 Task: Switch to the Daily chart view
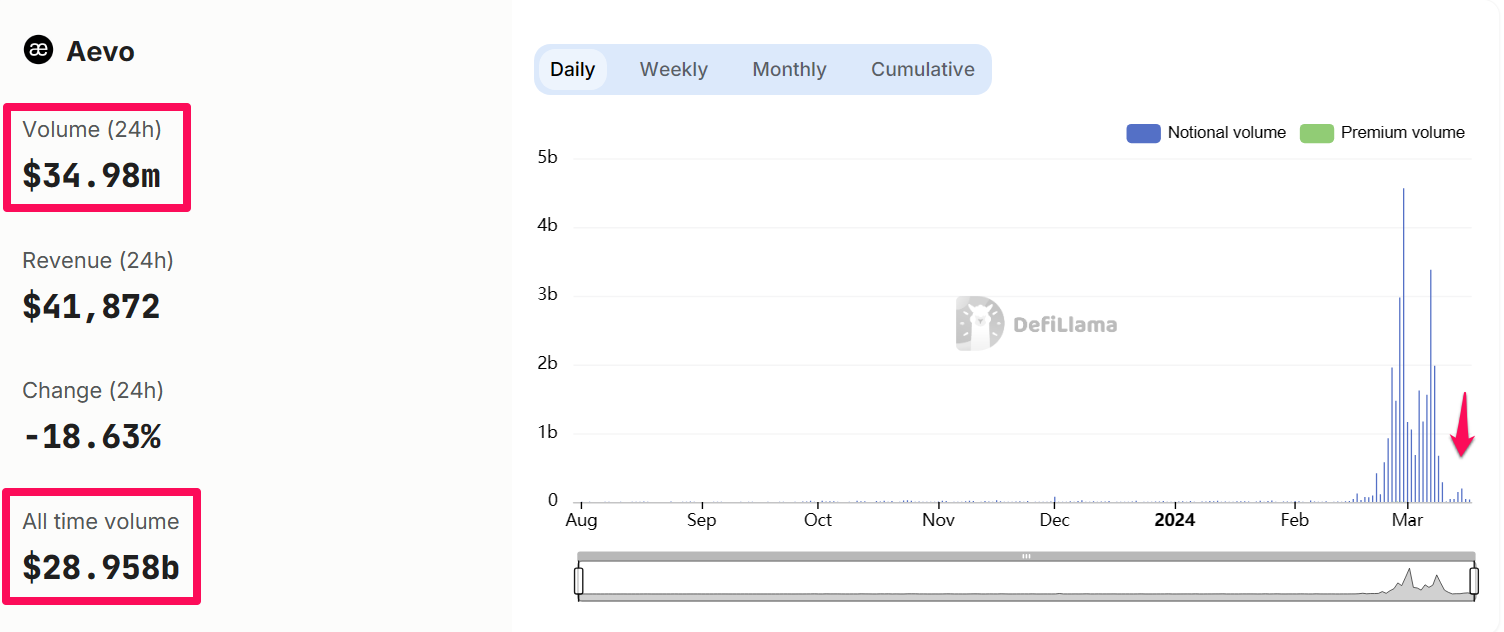572,70
